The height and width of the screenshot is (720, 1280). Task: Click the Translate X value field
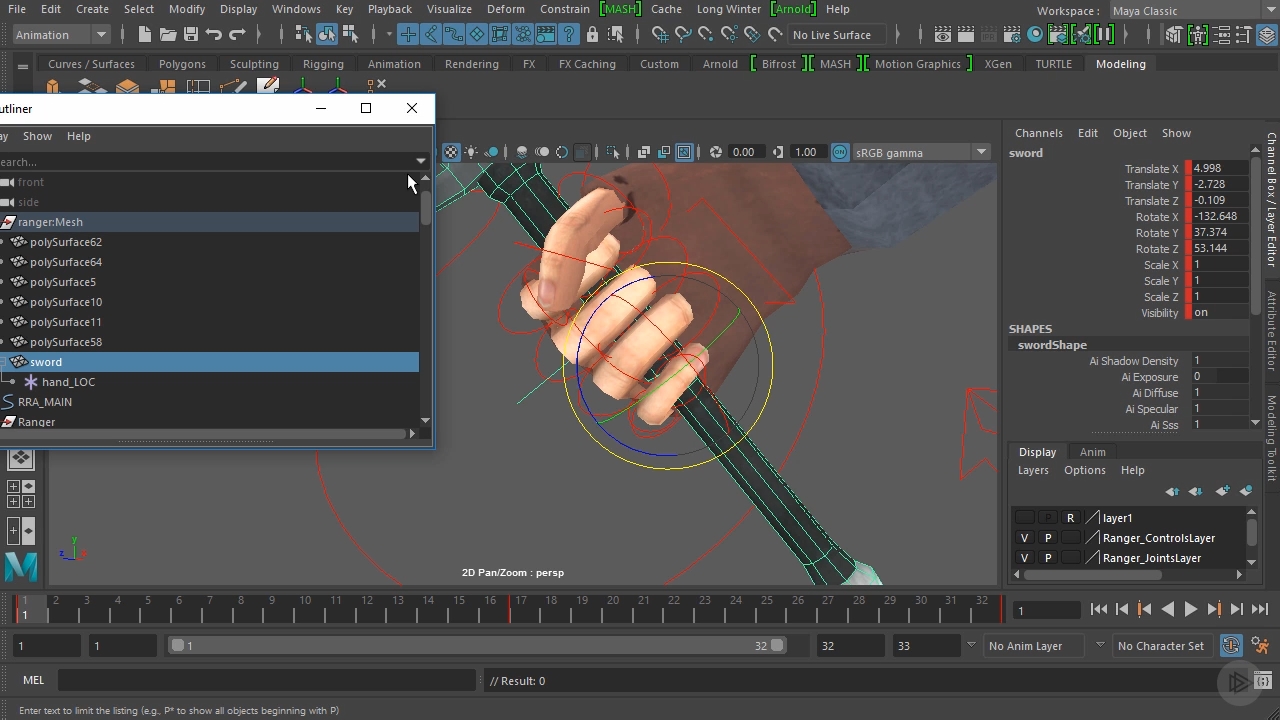point(1220,169)
